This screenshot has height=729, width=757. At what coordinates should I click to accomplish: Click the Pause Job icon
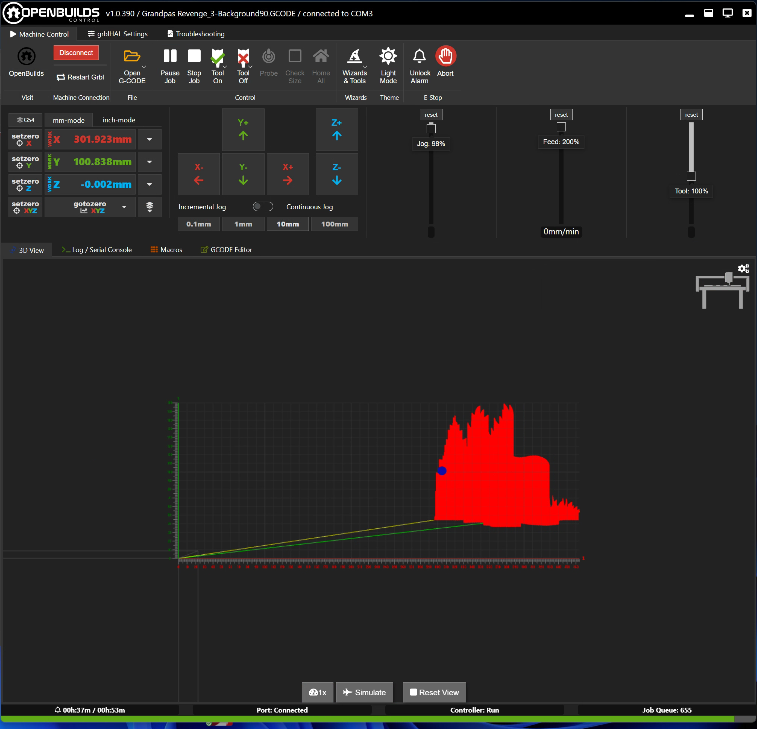coord(170,58)
